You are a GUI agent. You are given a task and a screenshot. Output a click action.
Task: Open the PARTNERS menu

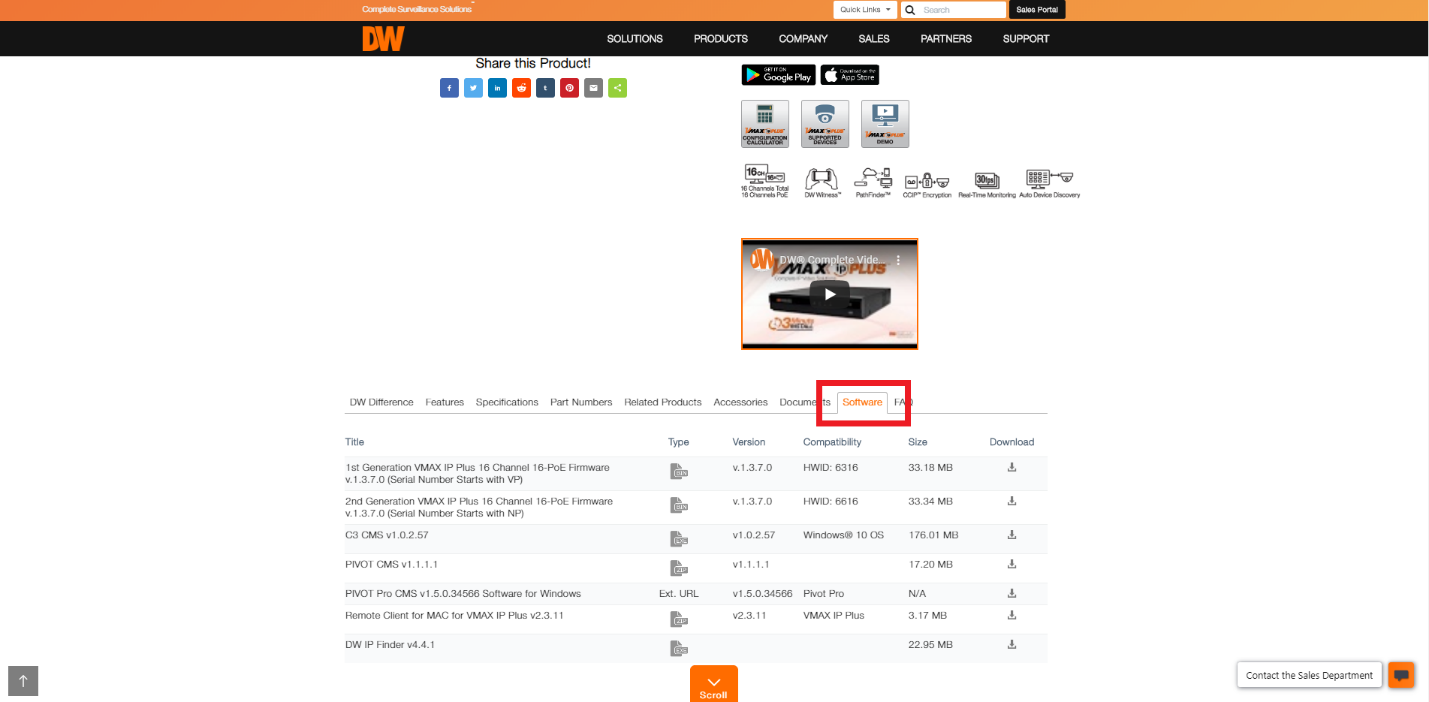click(x=946, y=39)
